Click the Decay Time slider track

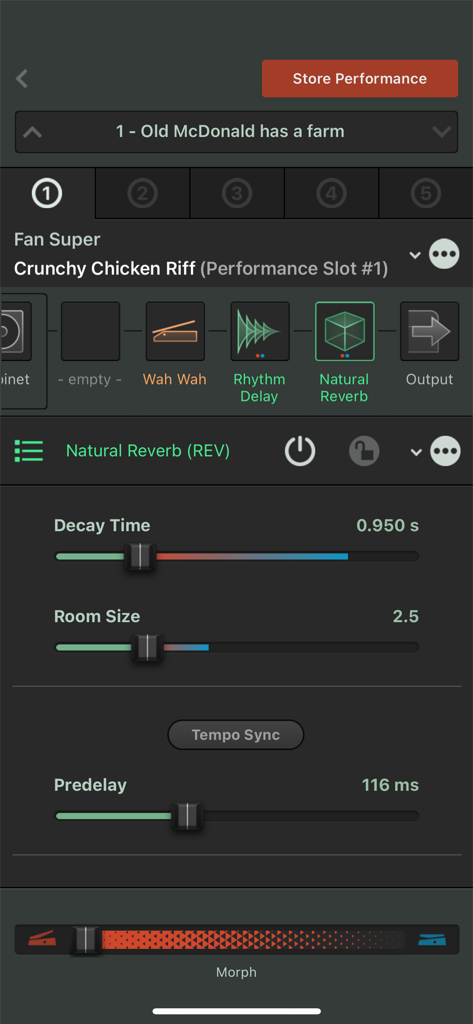236,557
